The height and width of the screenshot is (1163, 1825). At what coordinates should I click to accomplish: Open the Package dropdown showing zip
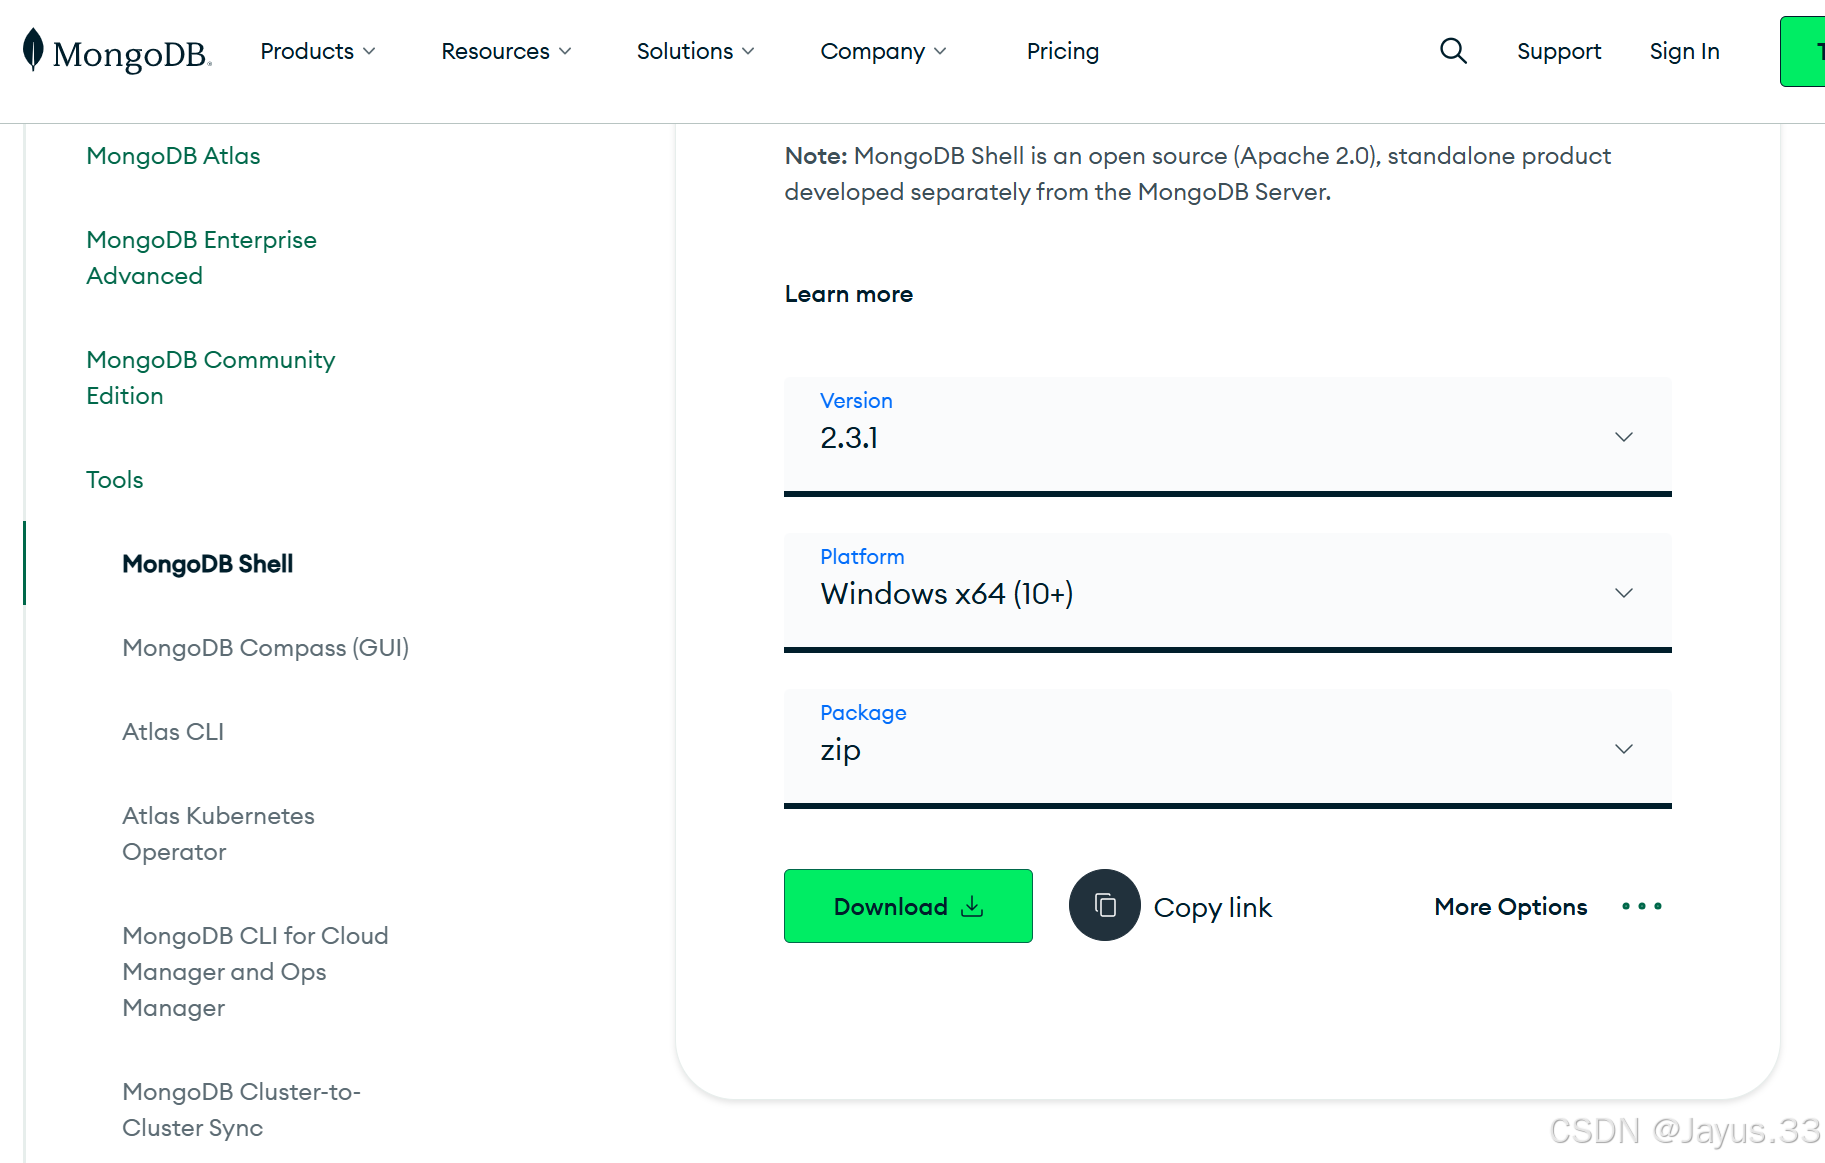[x=1228, y=749]
